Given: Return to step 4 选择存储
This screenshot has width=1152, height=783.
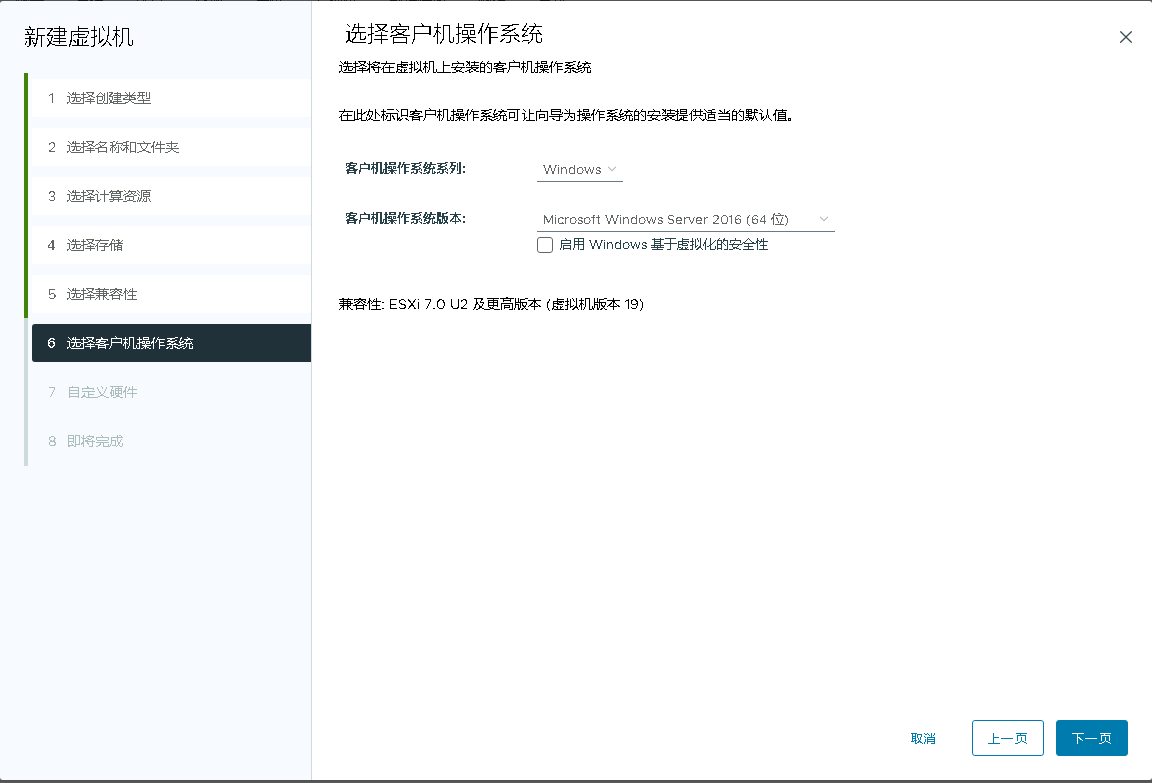Looking at the screenshot, I should click(x=95, y=245).
